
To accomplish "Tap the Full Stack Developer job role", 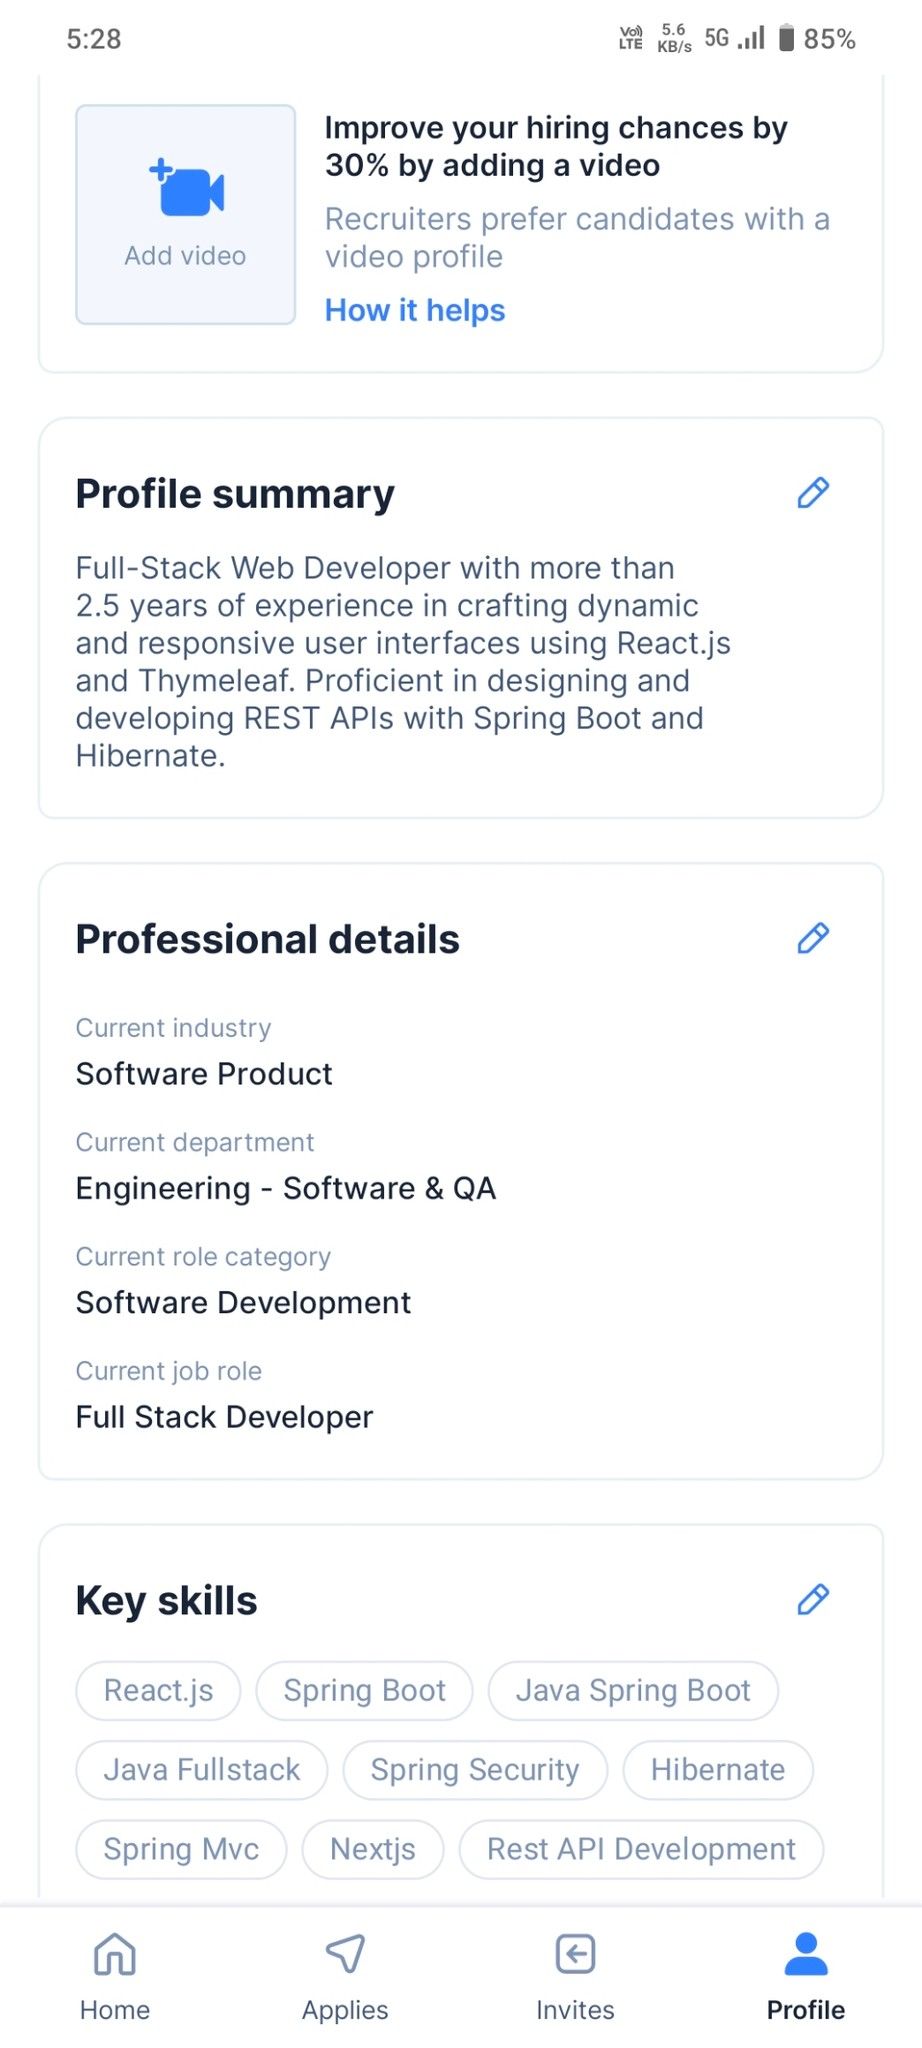I will tap(224, 1417).
